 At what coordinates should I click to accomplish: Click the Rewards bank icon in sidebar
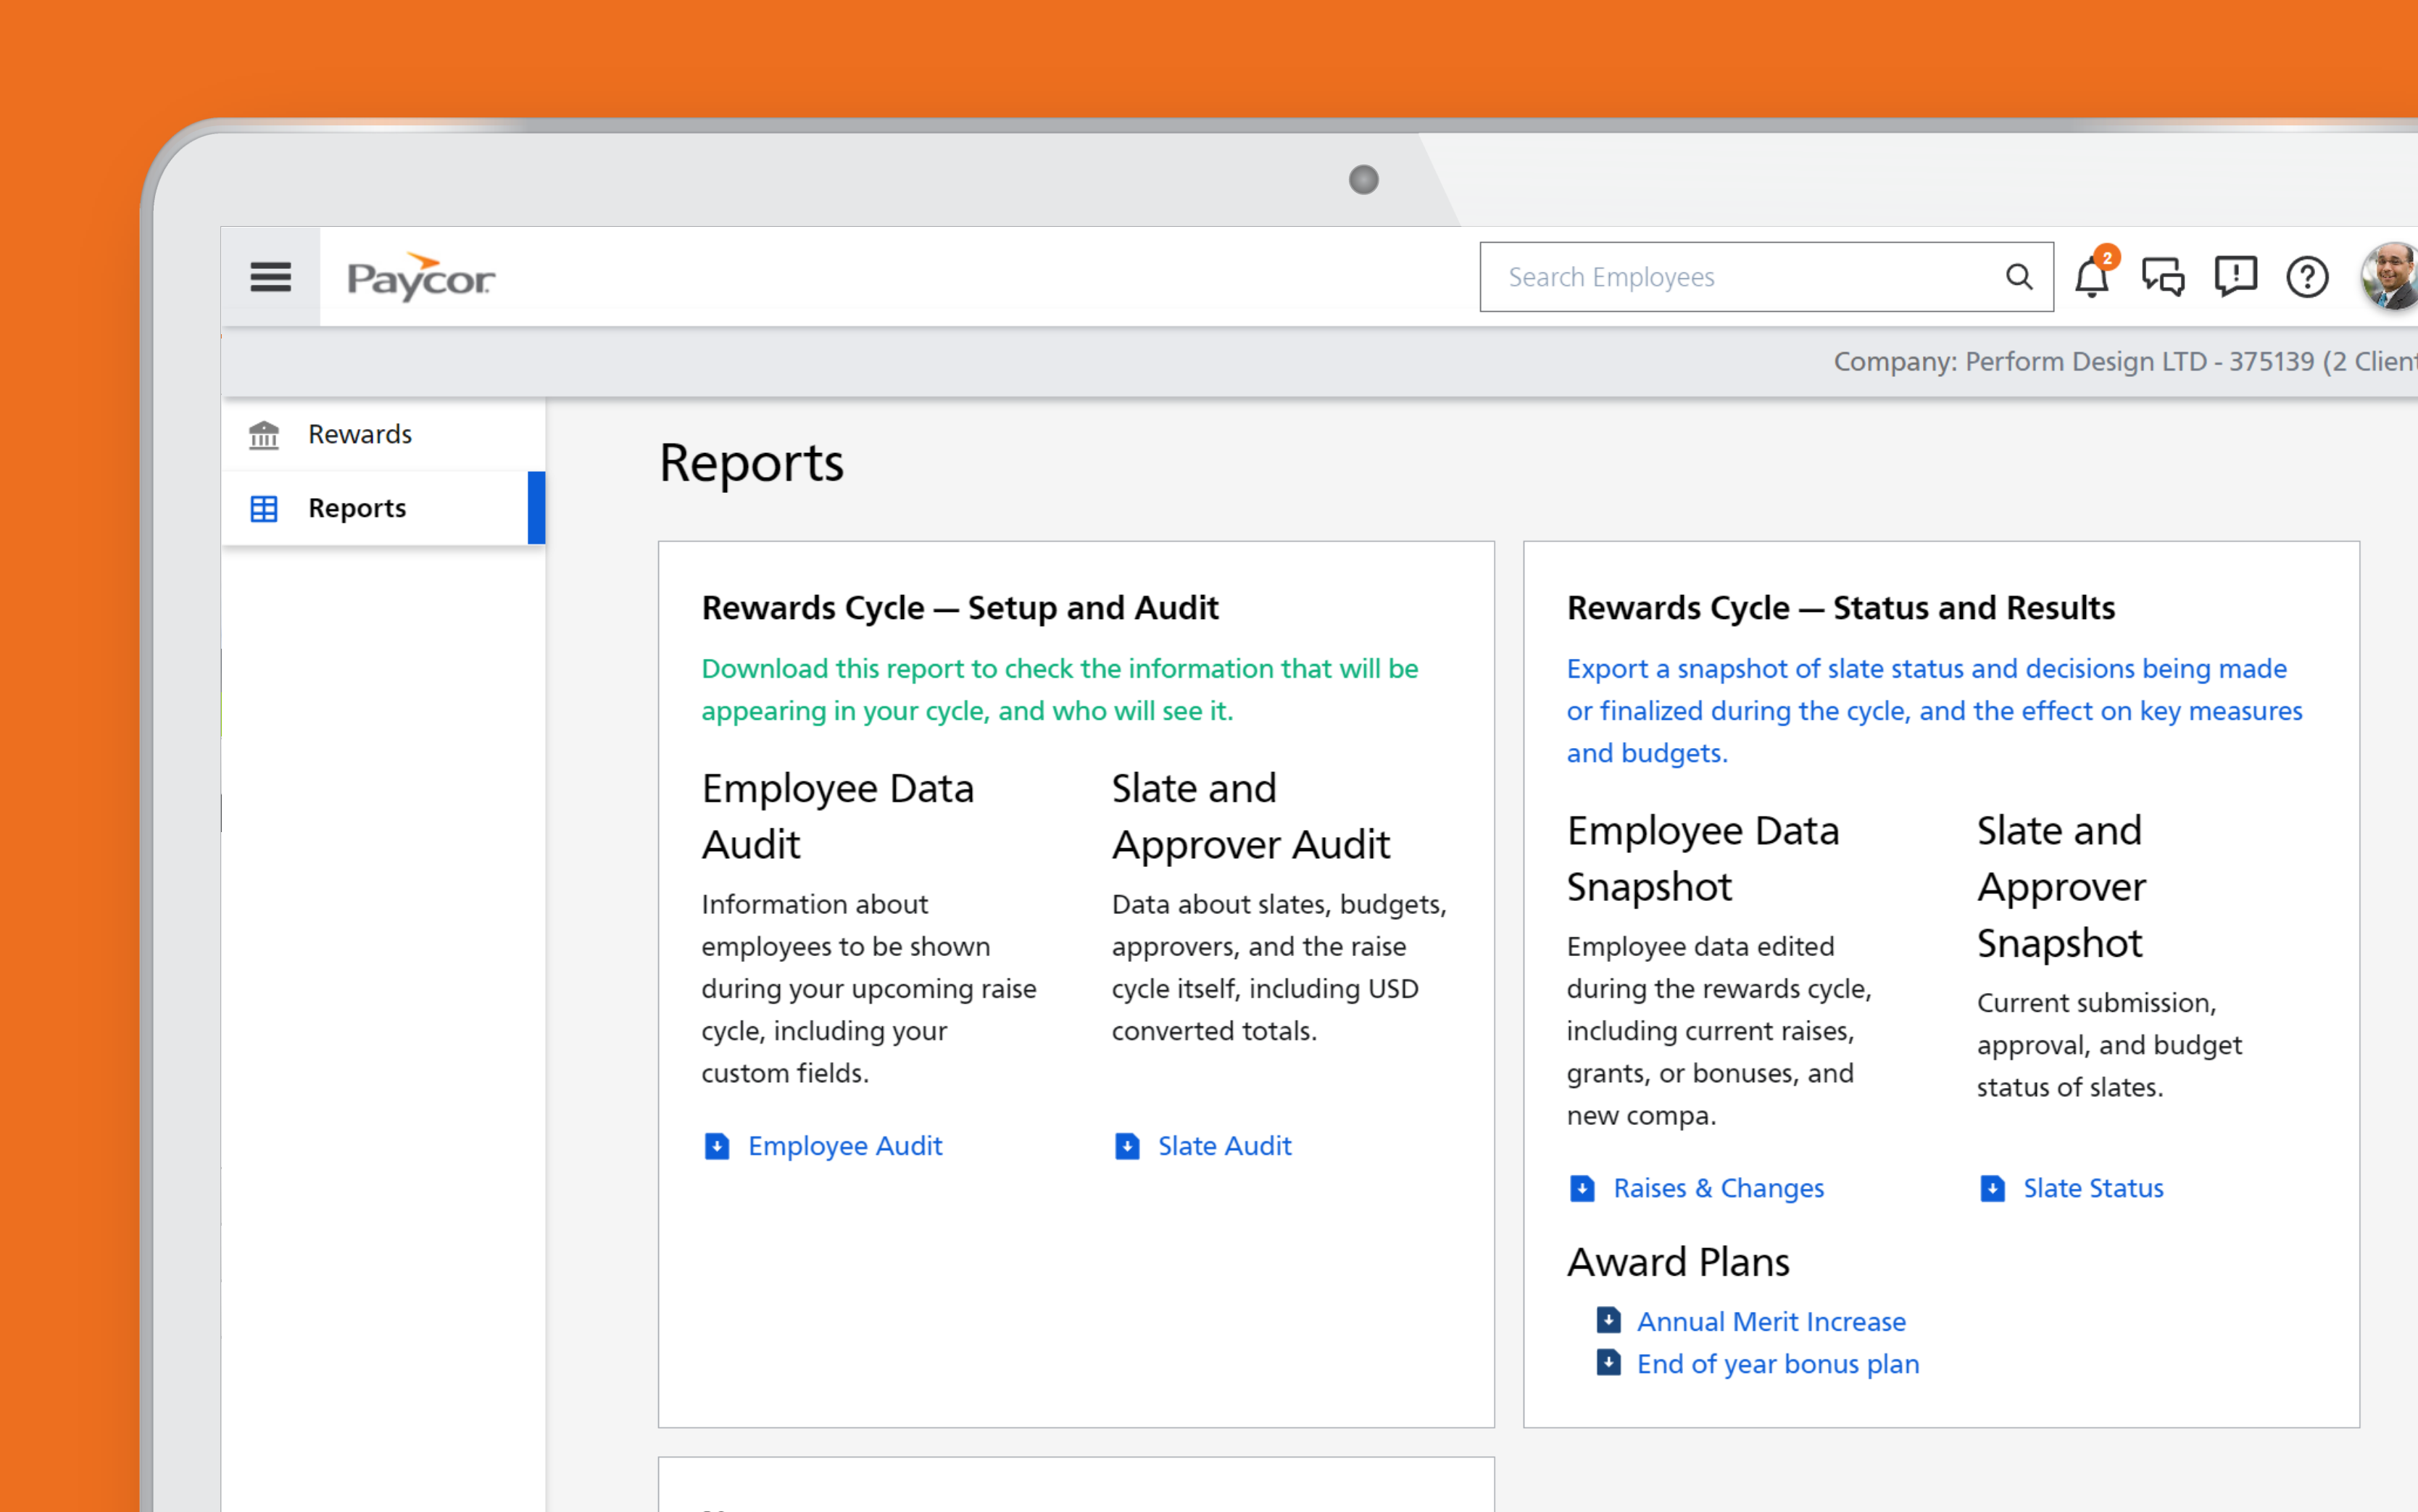point(264,435)
